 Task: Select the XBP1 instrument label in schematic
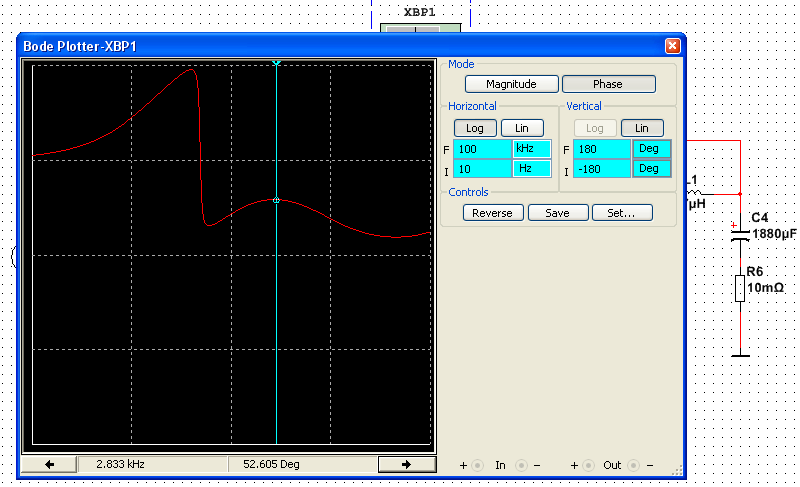click(x=419, y=12)
